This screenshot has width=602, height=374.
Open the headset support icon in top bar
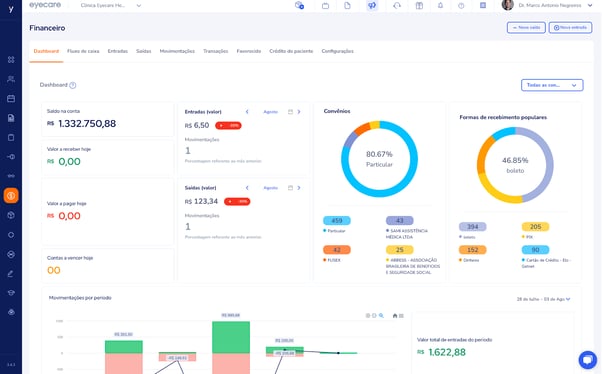pos(397,5)
